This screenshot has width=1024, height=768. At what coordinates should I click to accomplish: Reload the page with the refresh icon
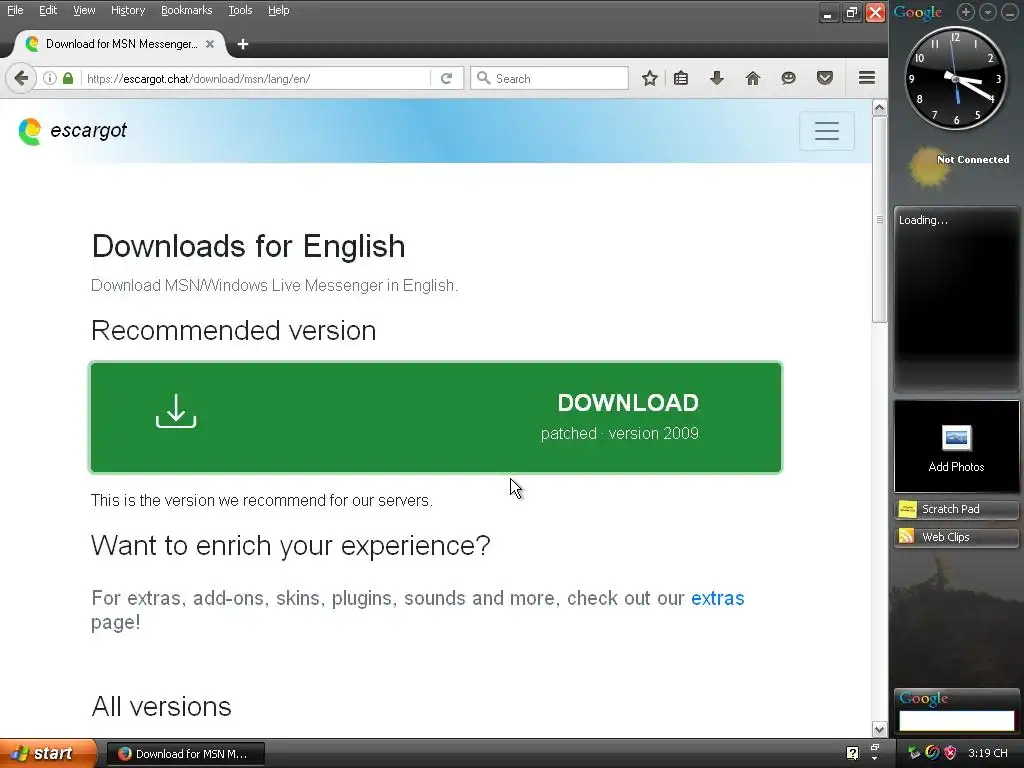pyautogui.click(x=447, y=78)
